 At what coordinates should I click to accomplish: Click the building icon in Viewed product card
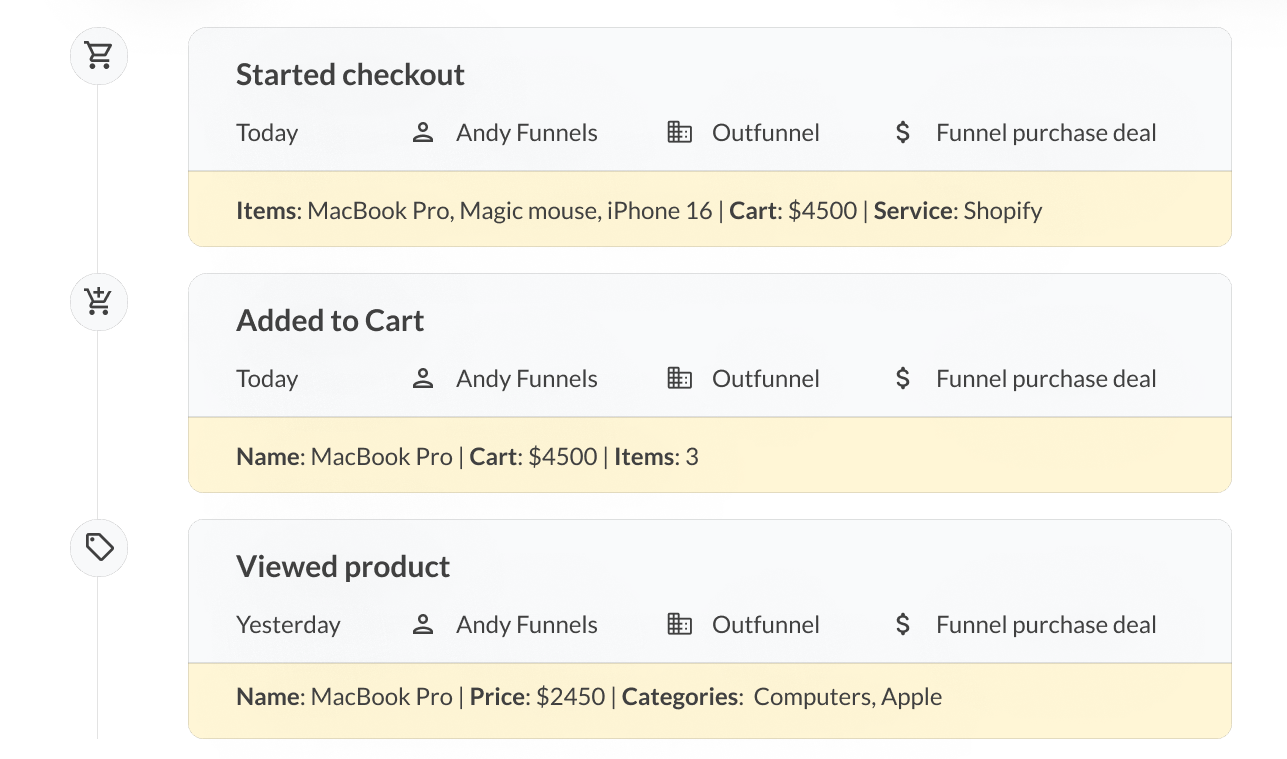click(x=680, y=625)
